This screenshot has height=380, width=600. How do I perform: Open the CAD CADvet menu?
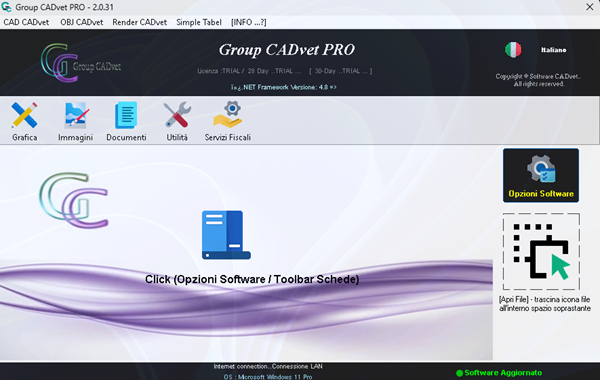(x=26, y=22)
